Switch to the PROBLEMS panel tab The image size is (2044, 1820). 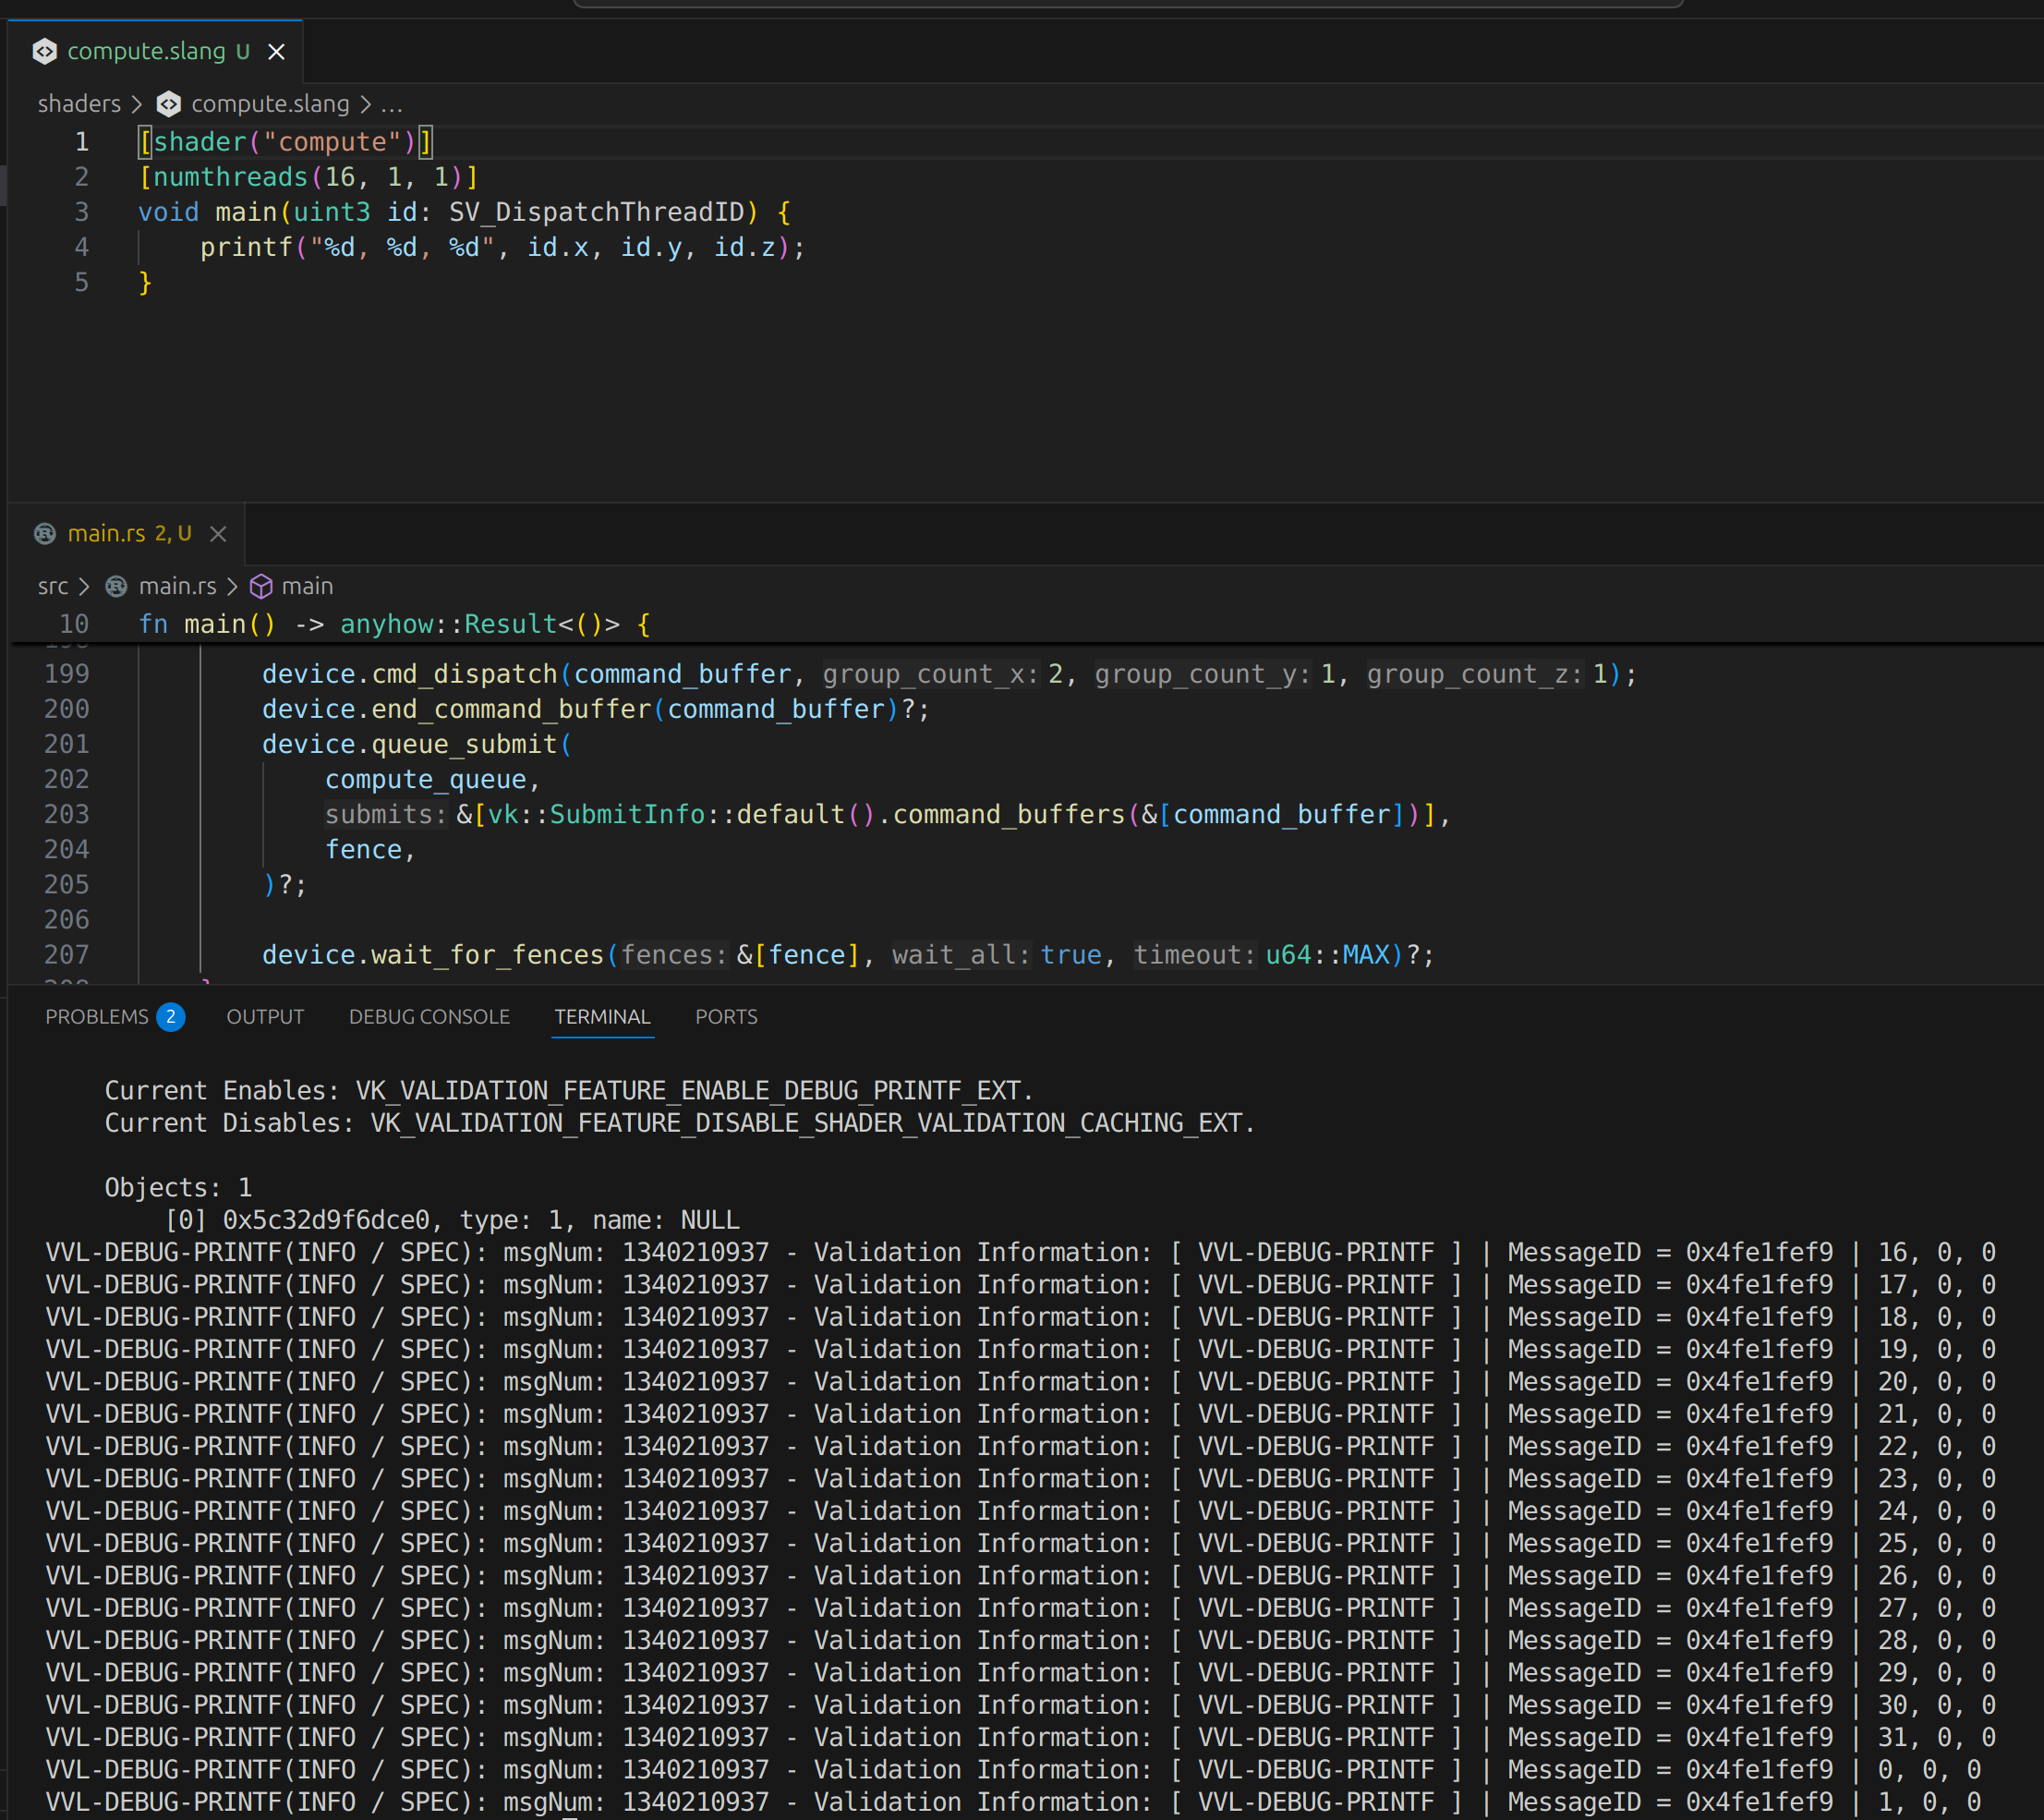coord(97,1017)
